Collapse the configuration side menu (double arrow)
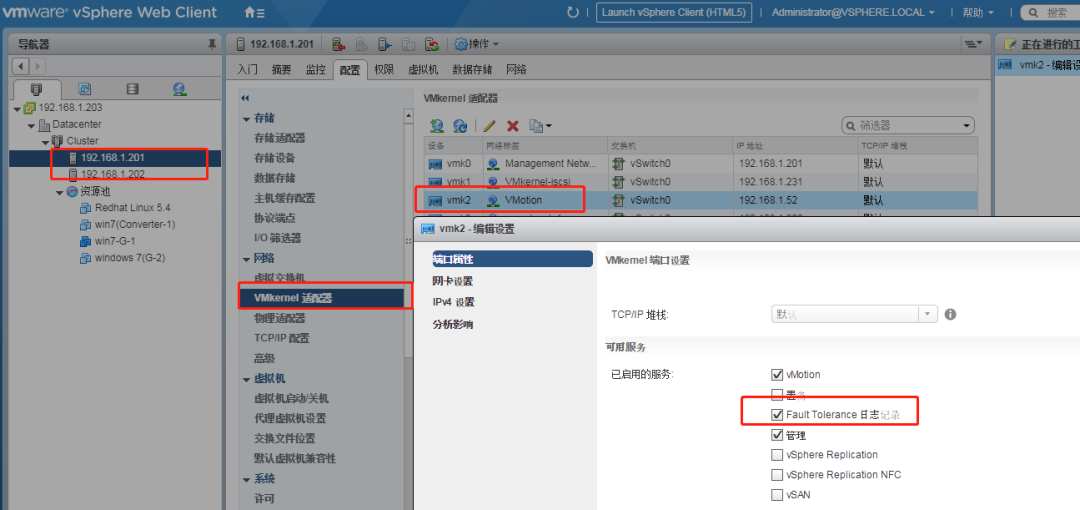This screenshot has width=1080, height=510. [x=245, y=99]
